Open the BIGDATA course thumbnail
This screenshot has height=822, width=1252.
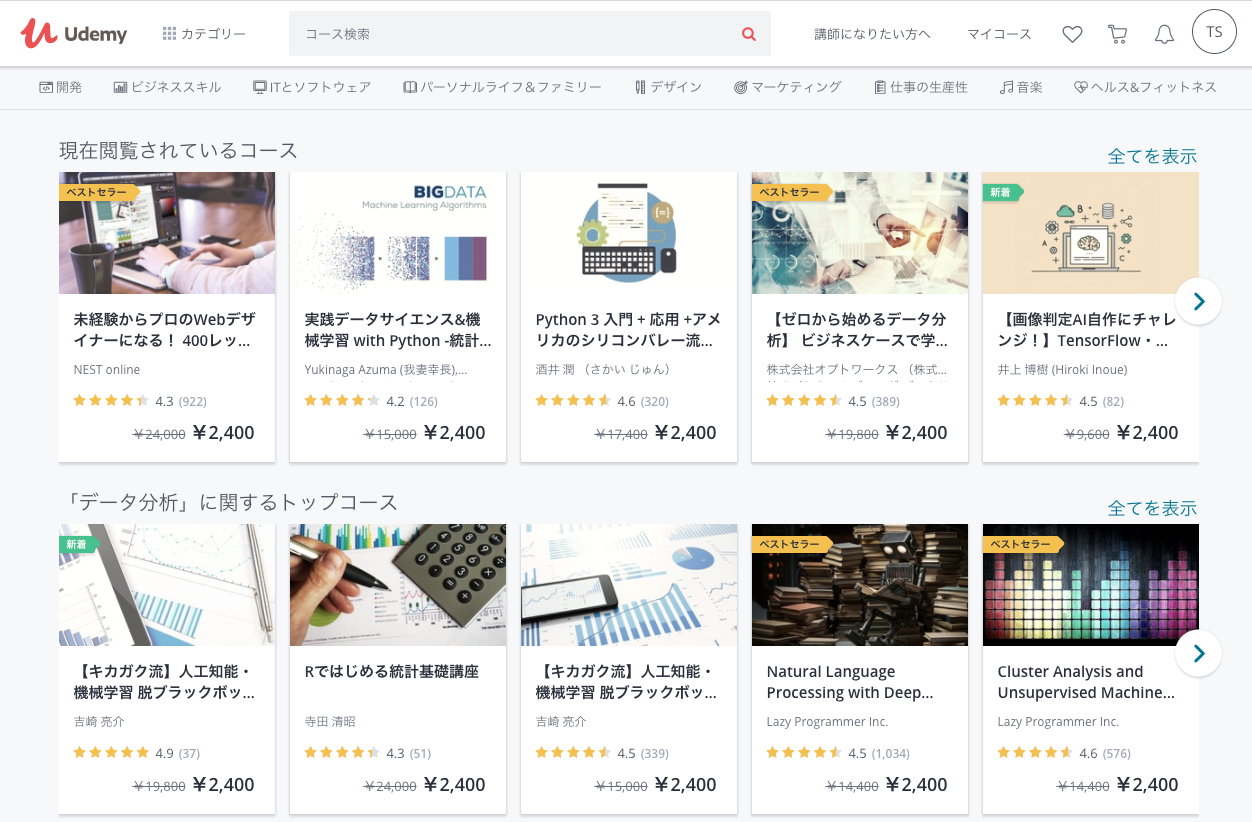398,233
